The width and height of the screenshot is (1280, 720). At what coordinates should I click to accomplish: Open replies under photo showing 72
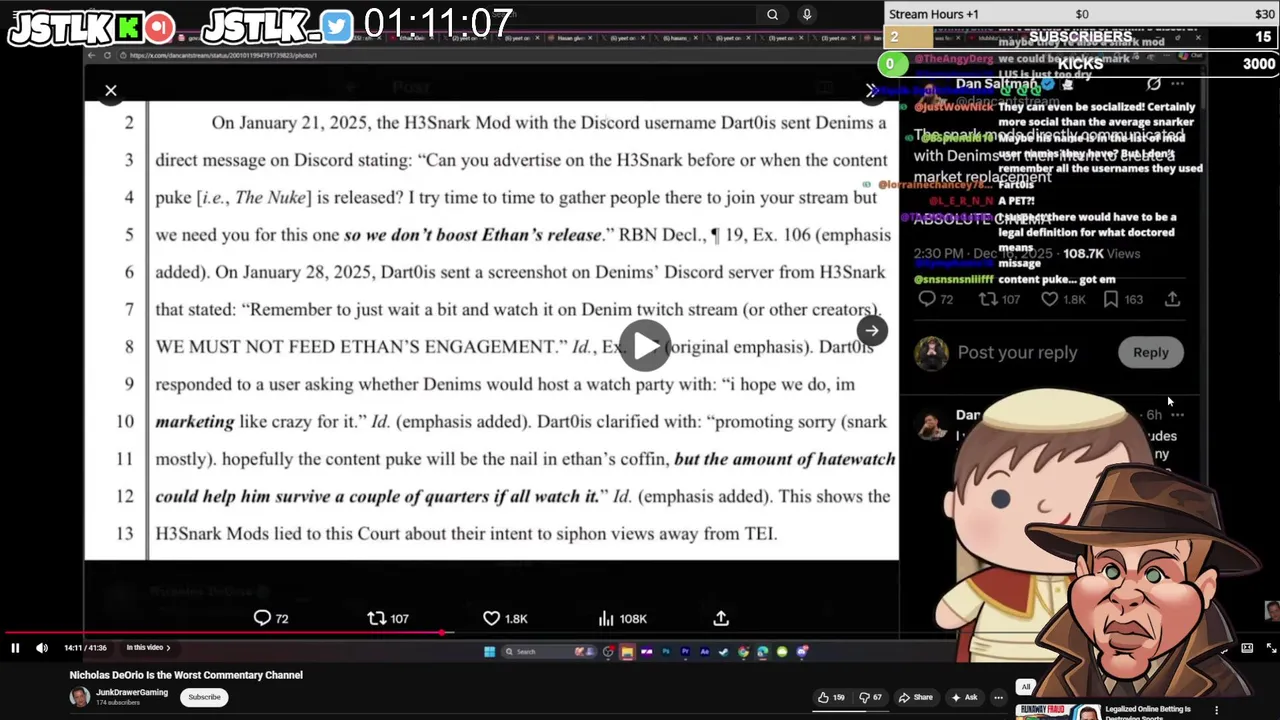271,618
